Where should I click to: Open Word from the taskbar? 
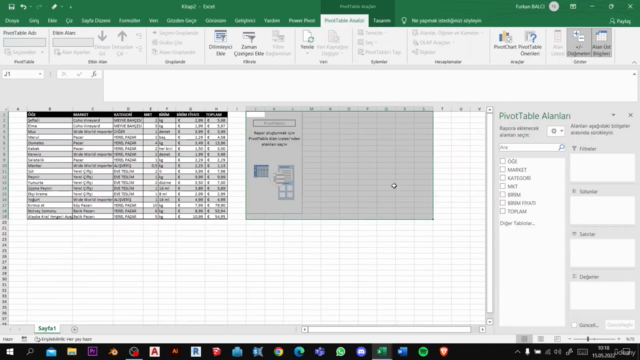click(x=402, y=351)
